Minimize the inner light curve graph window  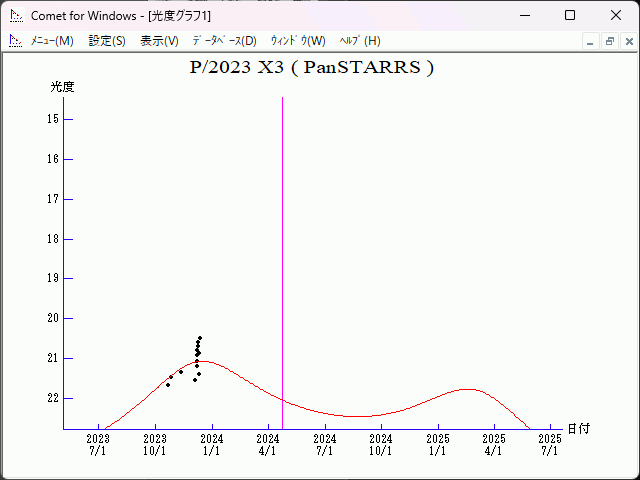click(x=591, y=41)
